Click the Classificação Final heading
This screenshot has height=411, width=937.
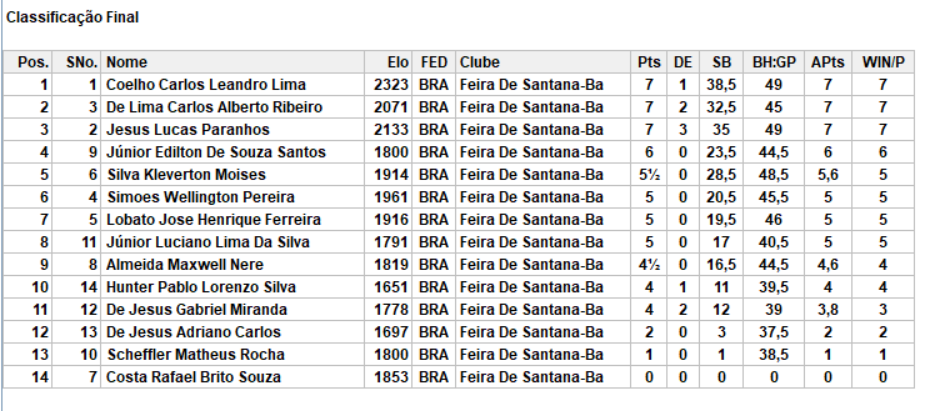click(x=72, y=18)
